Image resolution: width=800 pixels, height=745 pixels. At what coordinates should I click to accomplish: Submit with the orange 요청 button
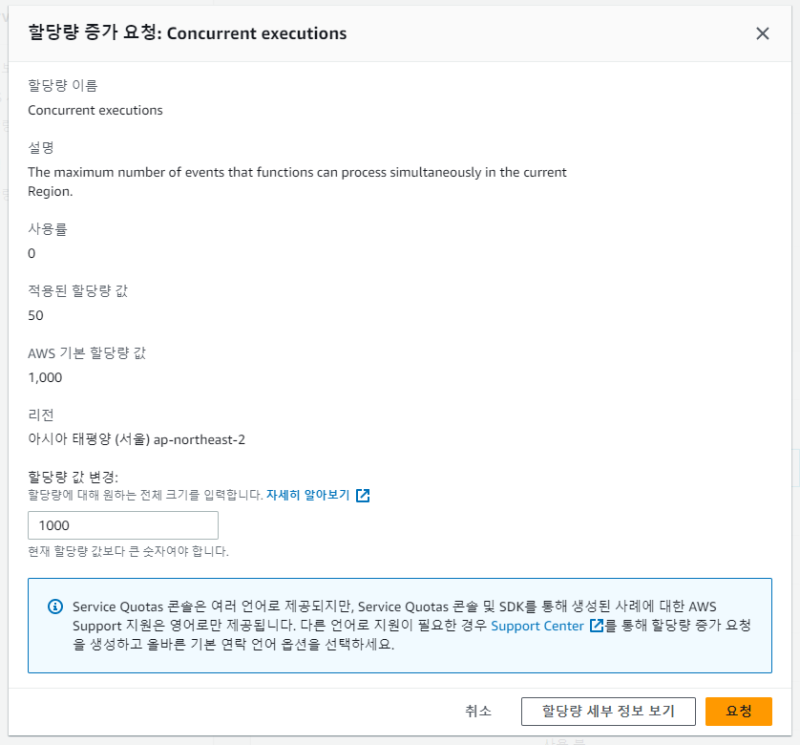(738, 711)
